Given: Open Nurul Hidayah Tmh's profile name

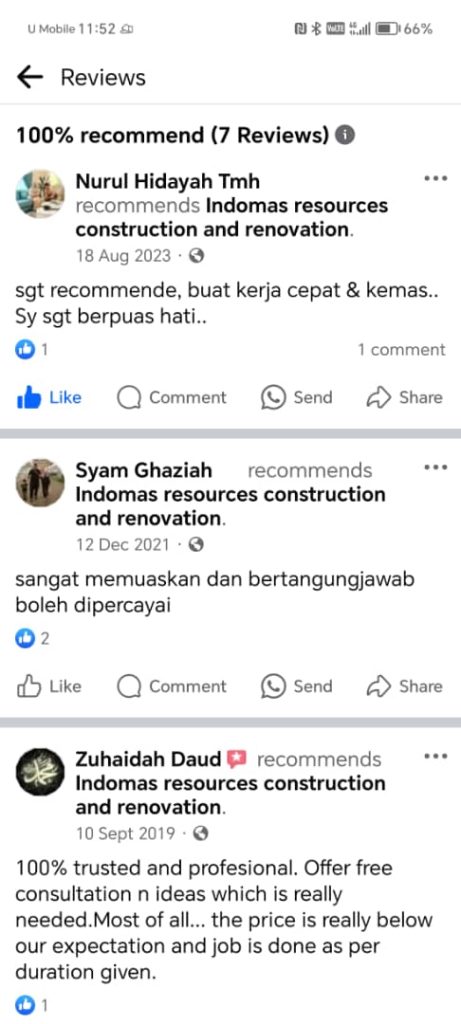Looking at the screenshot, I should (168, 180).
